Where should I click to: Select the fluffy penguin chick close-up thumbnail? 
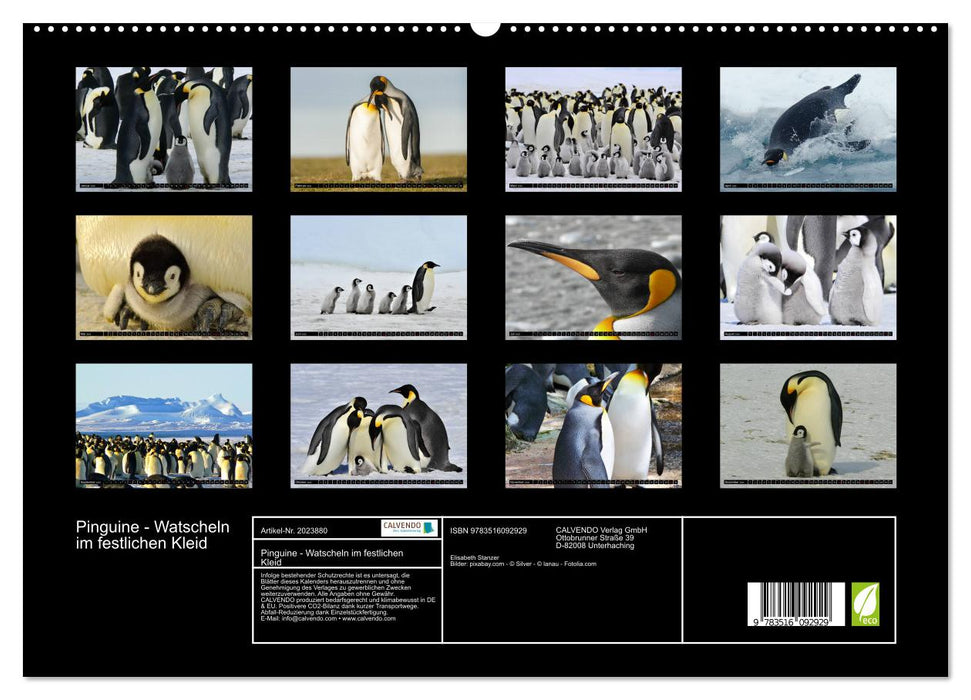[x=163, y=278]
